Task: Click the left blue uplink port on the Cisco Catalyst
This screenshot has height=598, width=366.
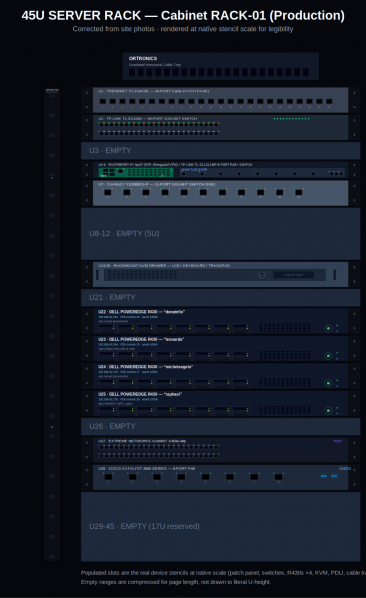Action: [x=324, y=476]
